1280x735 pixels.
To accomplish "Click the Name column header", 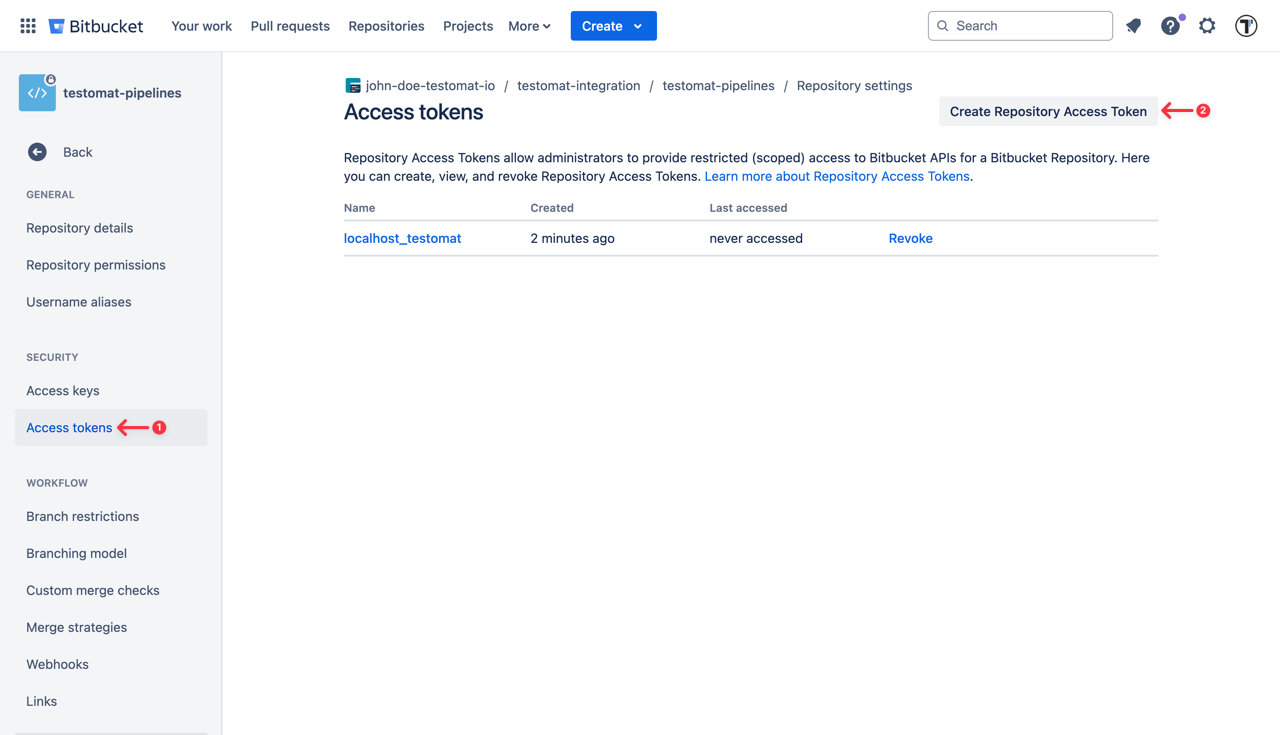I will [x=359, y=208].
